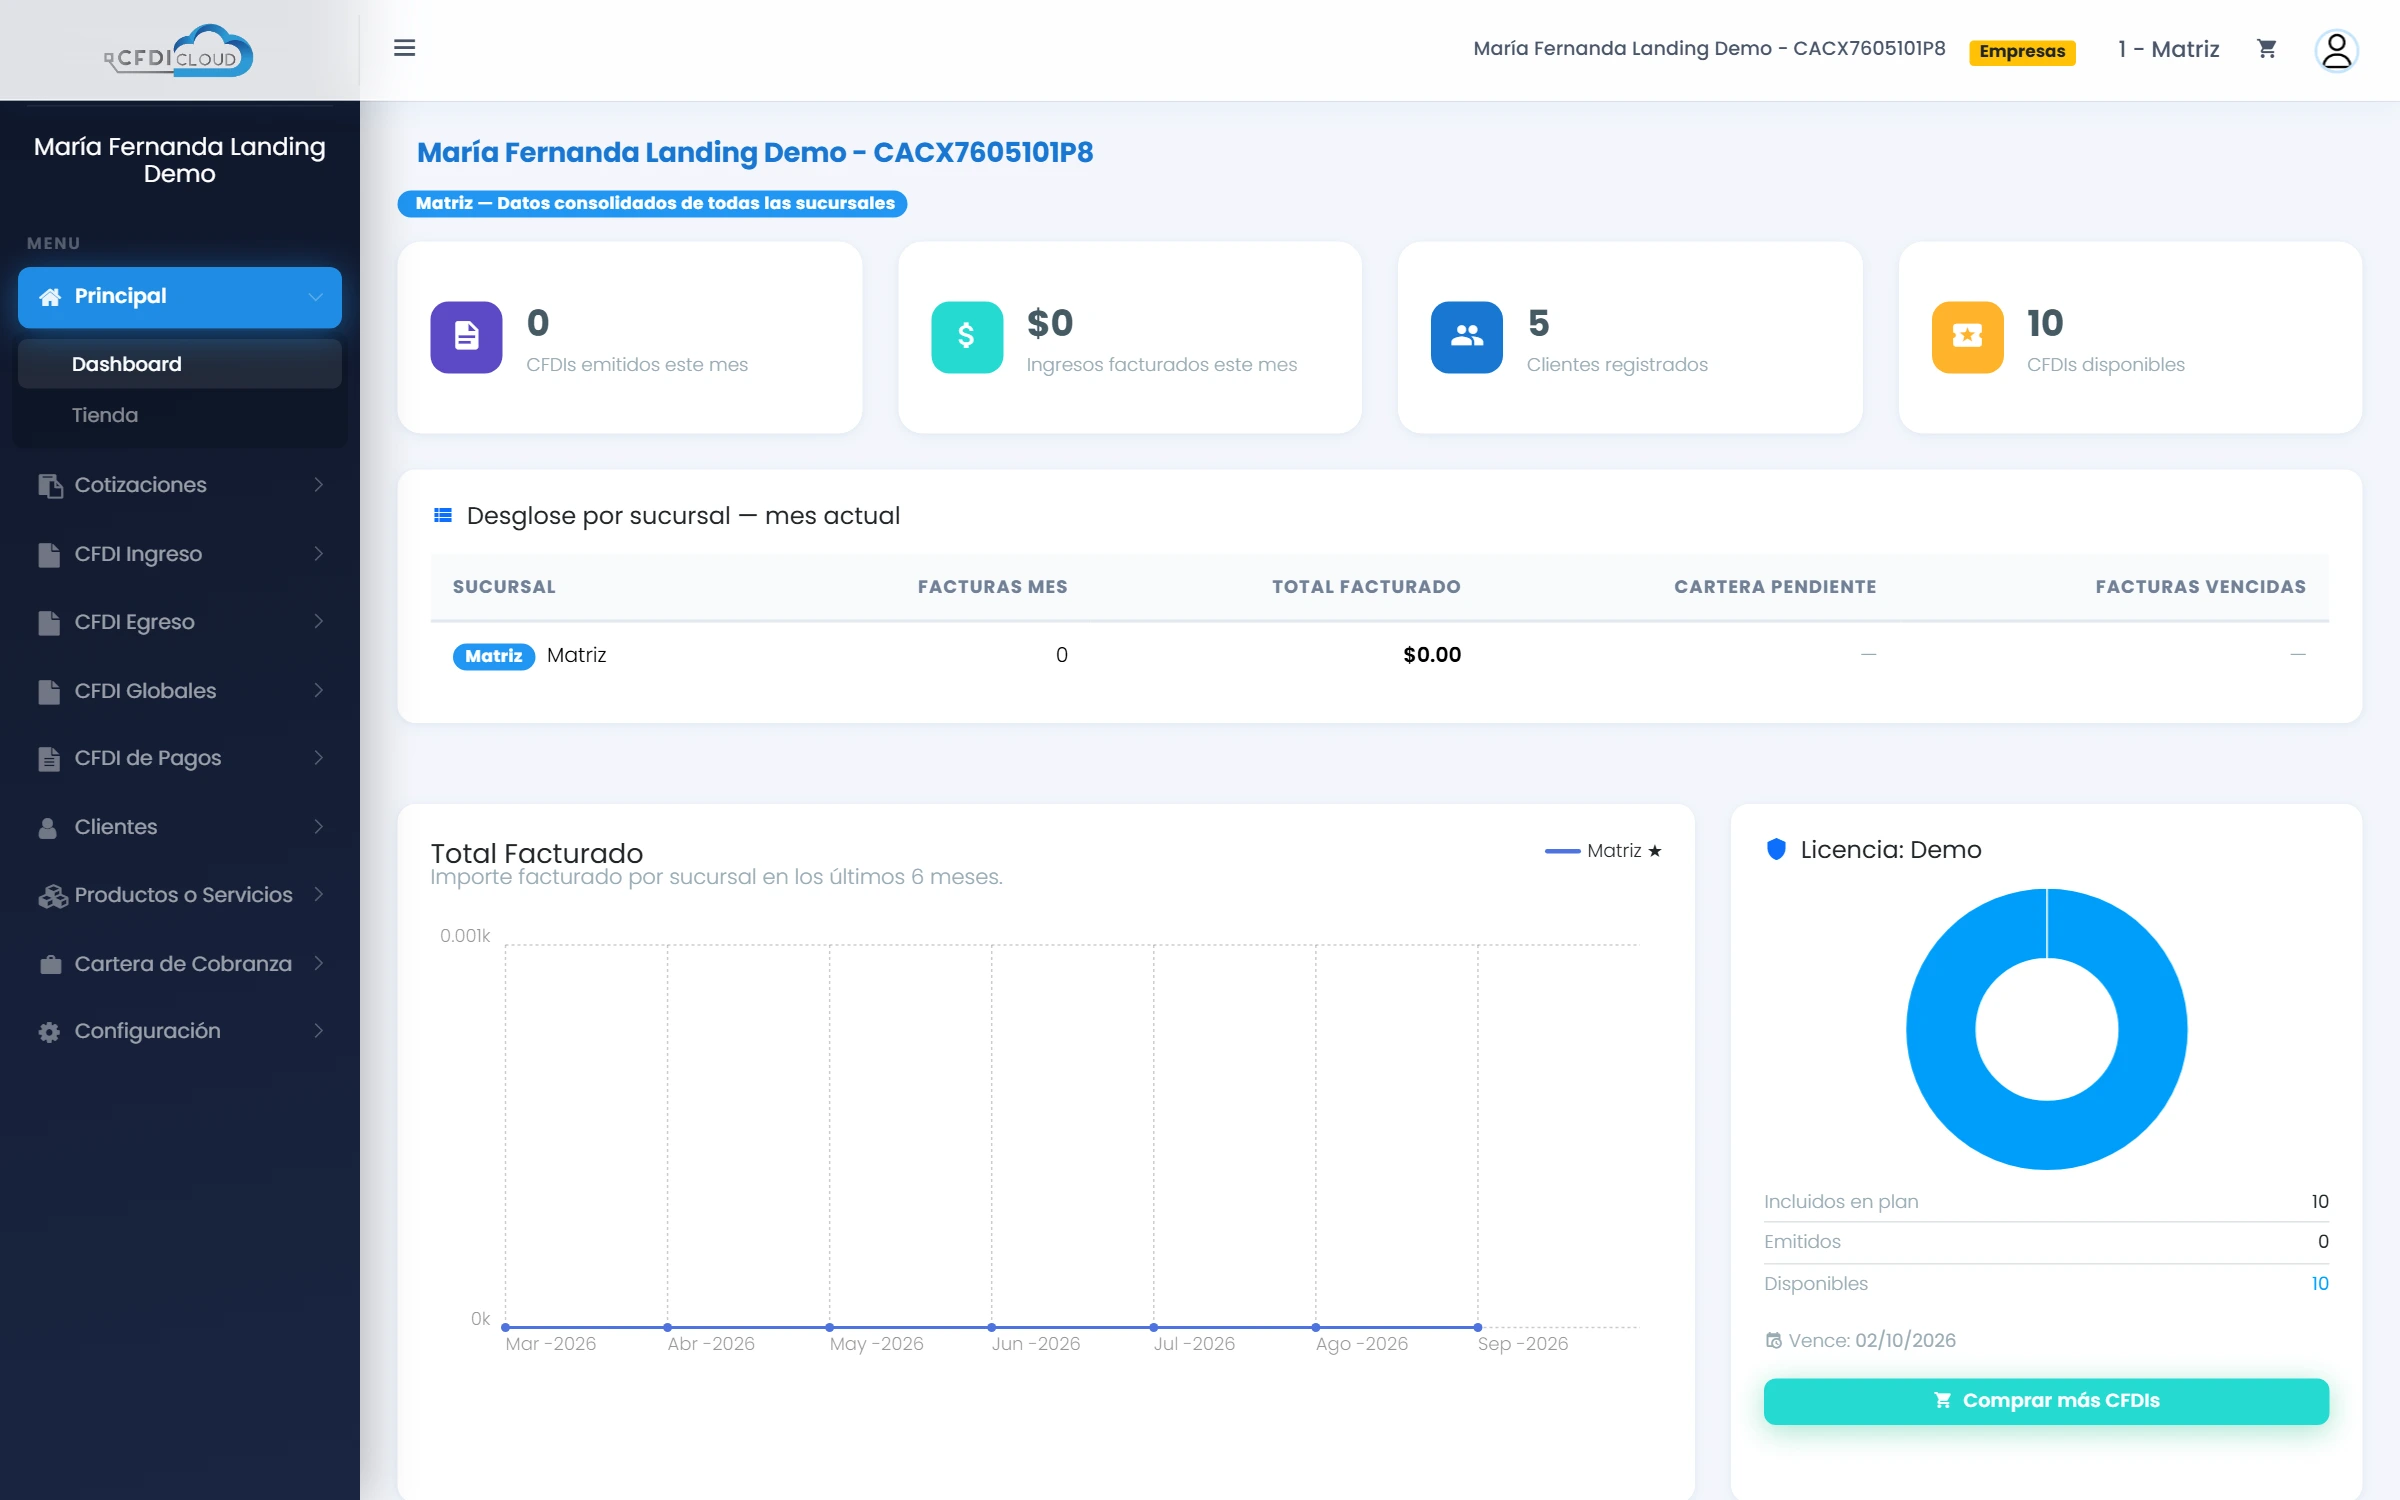Click the FACTURAS VENCIDAS column header
Image resolution: width=2400 pixels, height=1500 pixels.
[x=2200, y=587]
